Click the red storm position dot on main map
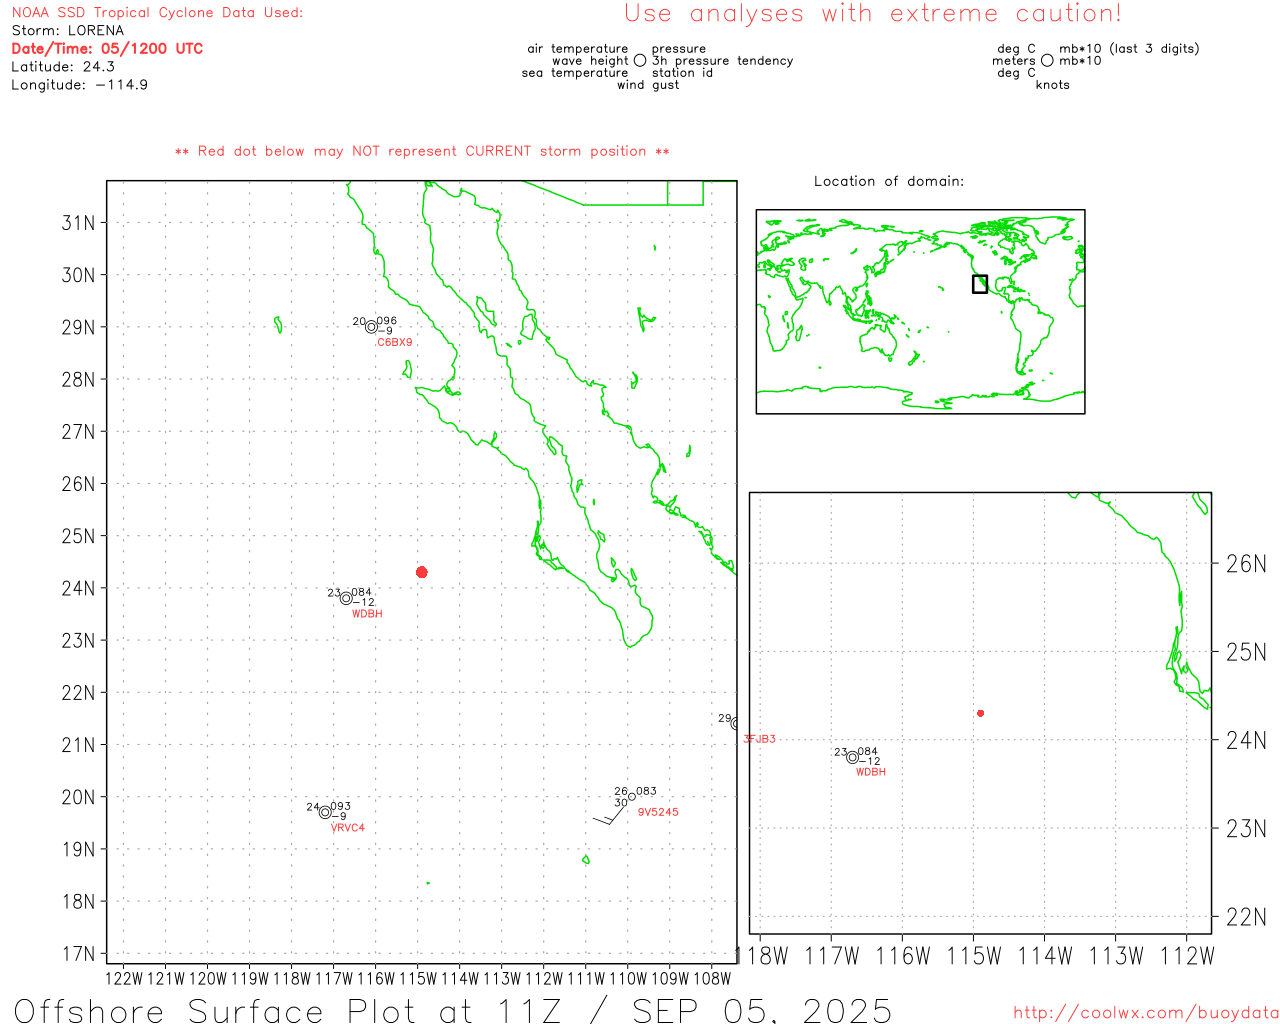The width and height of the screenshot is (1280, 1024). pos(421,572)
